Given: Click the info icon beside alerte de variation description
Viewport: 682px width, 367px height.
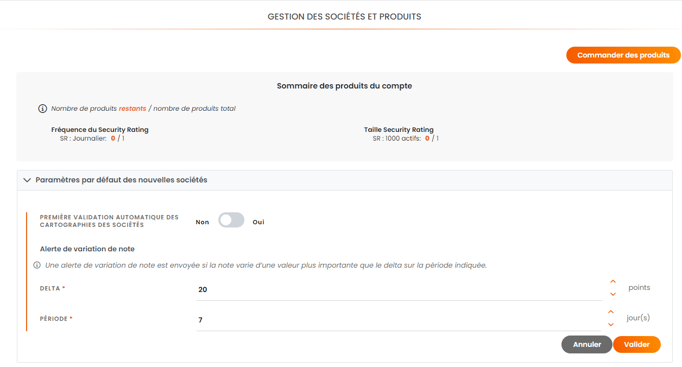Looking at the screenshot, I should click(37, 265).
